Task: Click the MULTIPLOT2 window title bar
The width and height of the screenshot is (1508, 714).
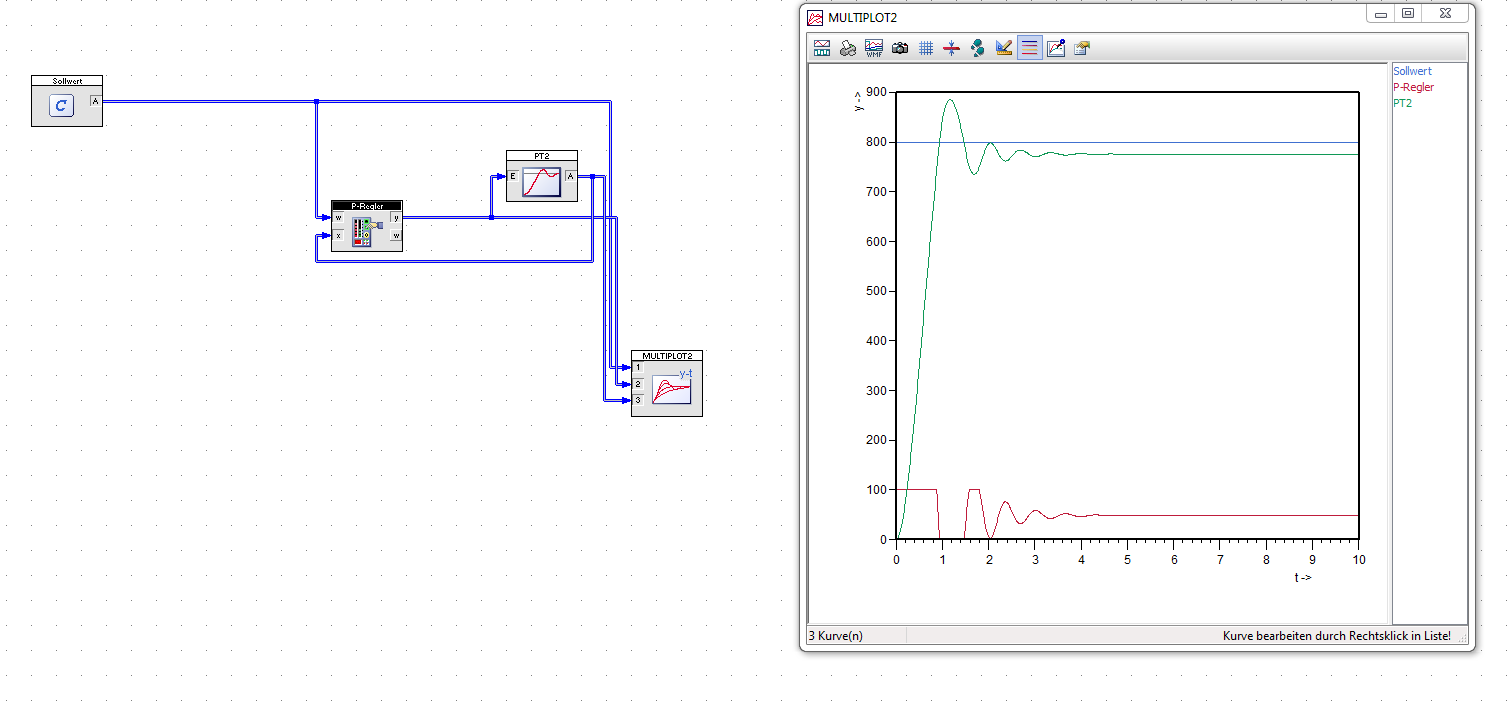Action: [1080, 17]
